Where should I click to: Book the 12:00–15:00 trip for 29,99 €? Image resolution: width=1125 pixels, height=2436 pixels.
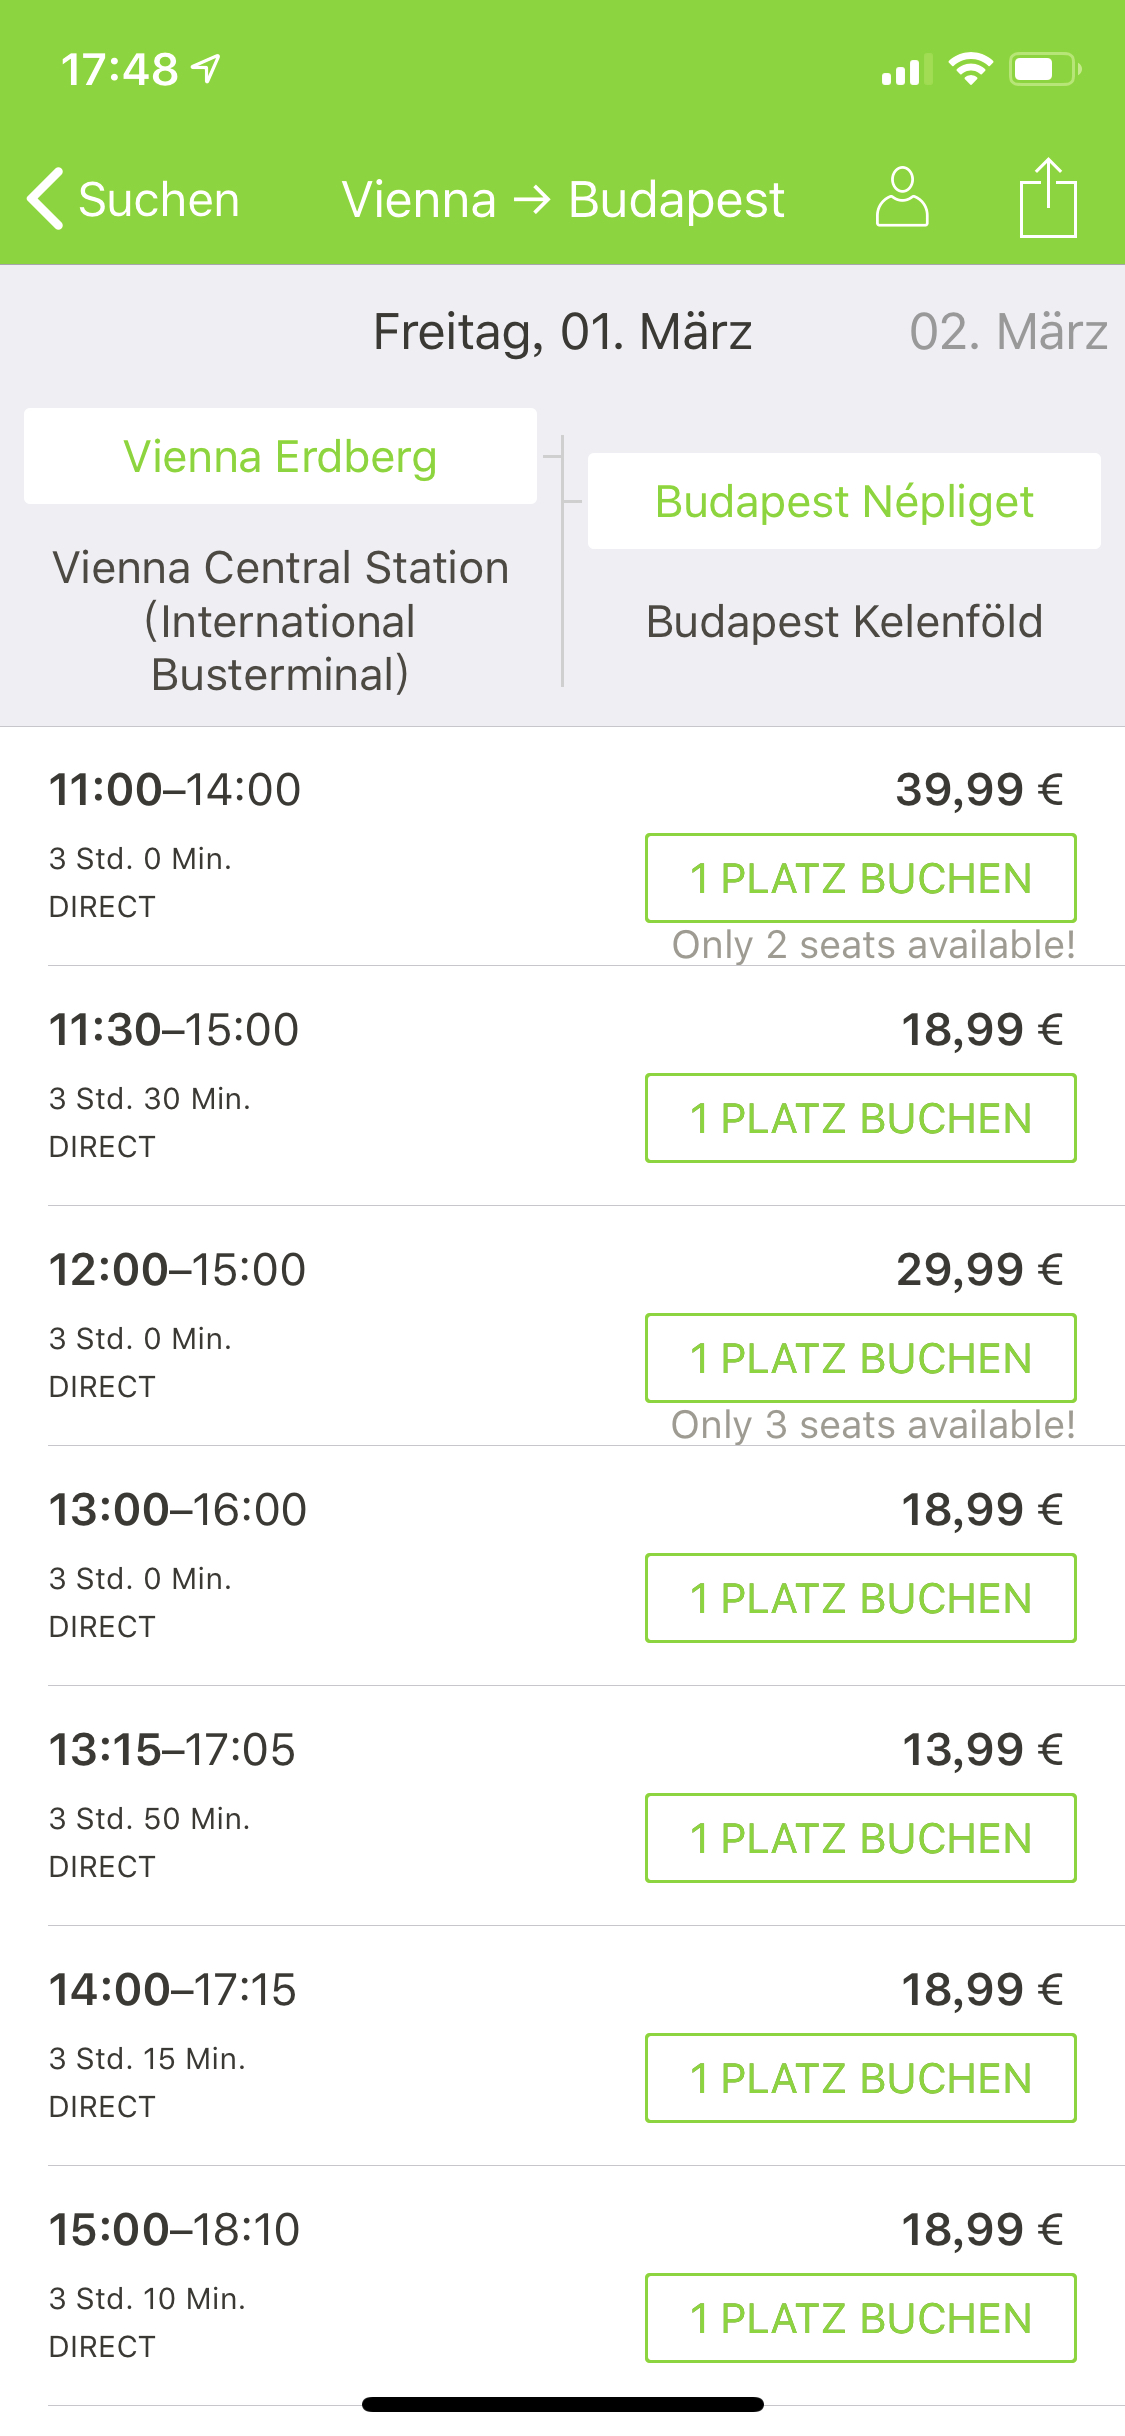click(860, 1358)
